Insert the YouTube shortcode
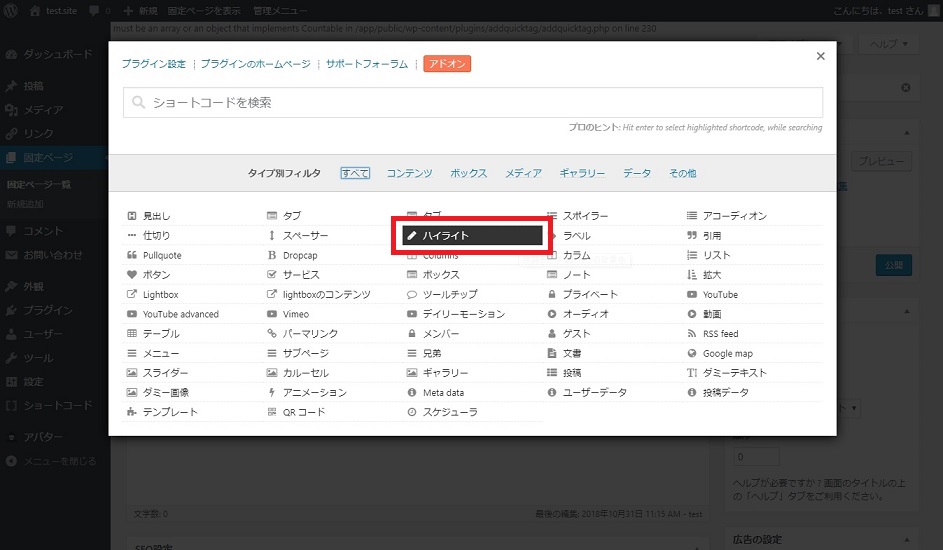 coord(719,295)
